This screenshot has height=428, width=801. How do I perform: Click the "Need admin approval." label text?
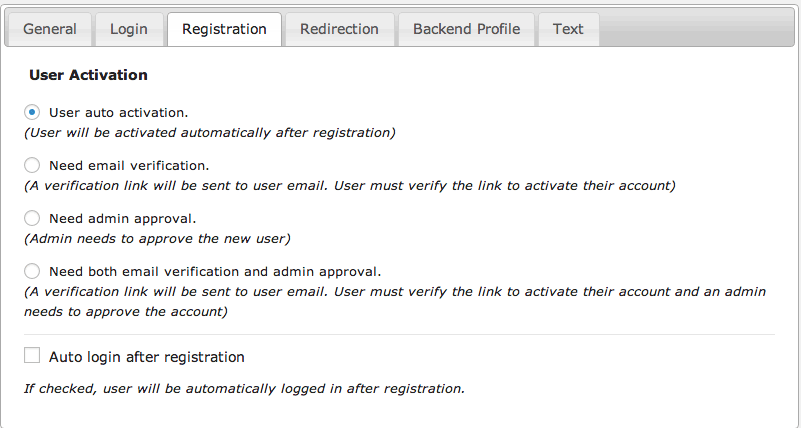pyautogui.click(x=122, y=218)
